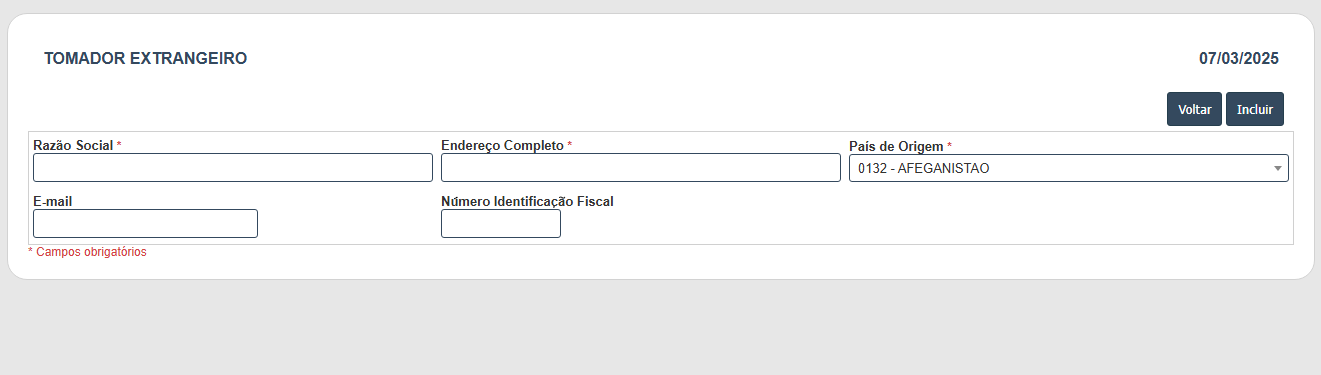Focus the Endereço Completo text field
The width and height of the screenshot is (1321, 375).
tap(641, 168)
